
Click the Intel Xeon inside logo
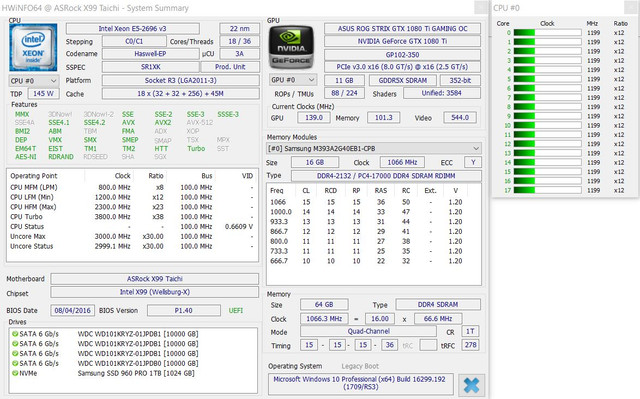tap(33, 47)
